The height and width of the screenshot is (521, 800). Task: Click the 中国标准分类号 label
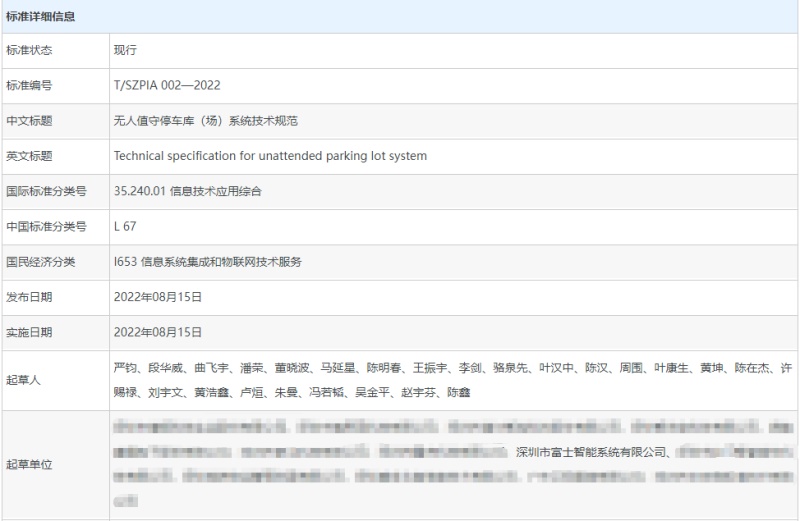pos(46,227)
